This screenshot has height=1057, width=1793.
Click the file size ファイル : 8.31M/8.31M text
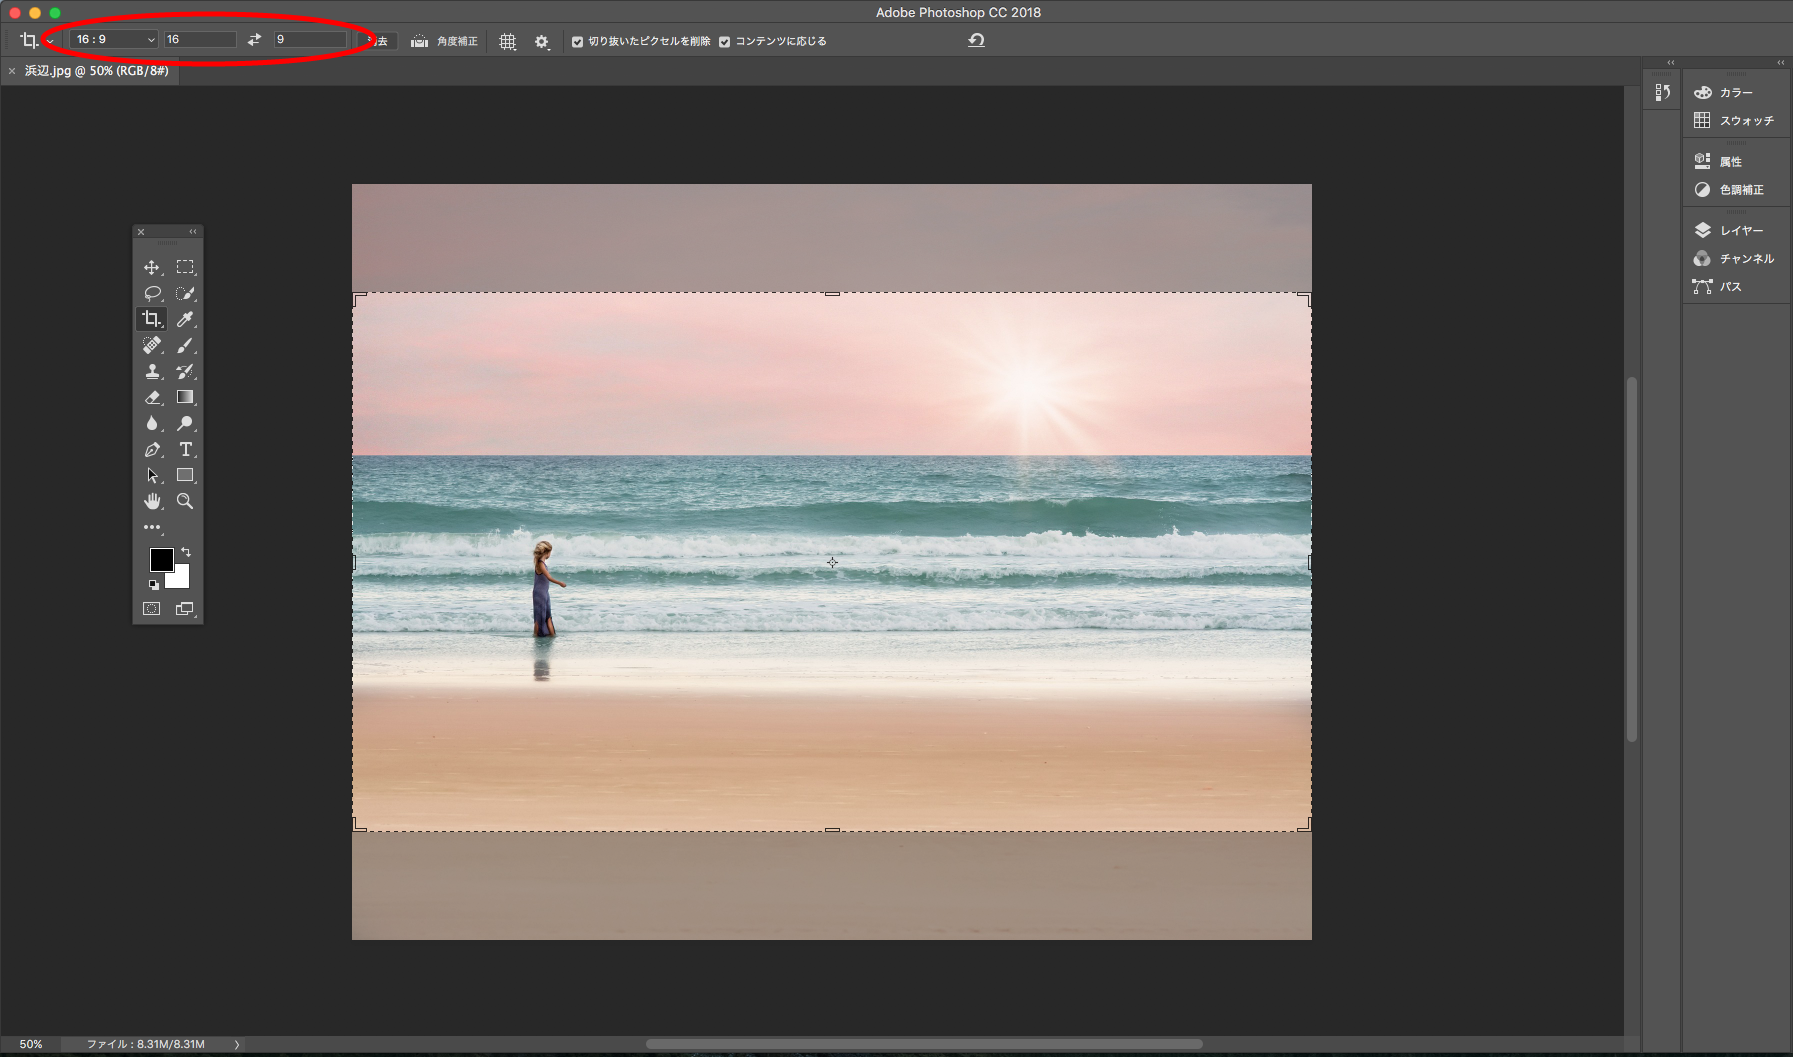[146, 1044]
